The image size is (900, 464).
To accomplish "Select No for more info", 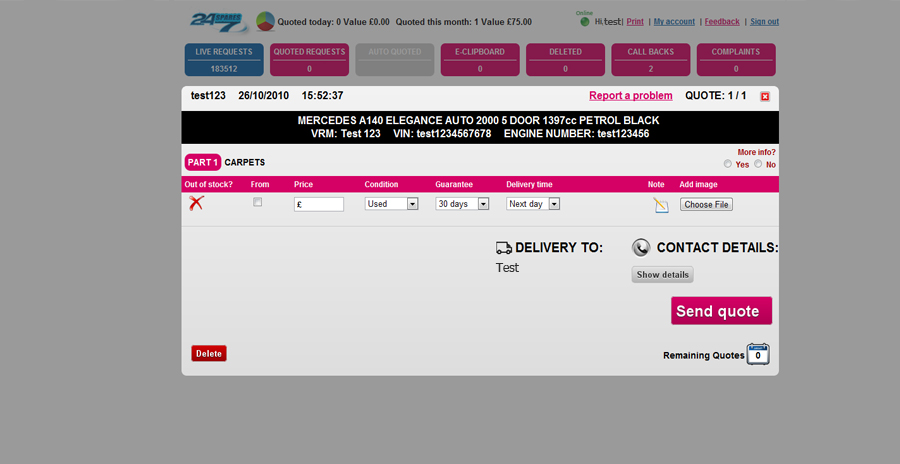I will (x=758, y=164).
